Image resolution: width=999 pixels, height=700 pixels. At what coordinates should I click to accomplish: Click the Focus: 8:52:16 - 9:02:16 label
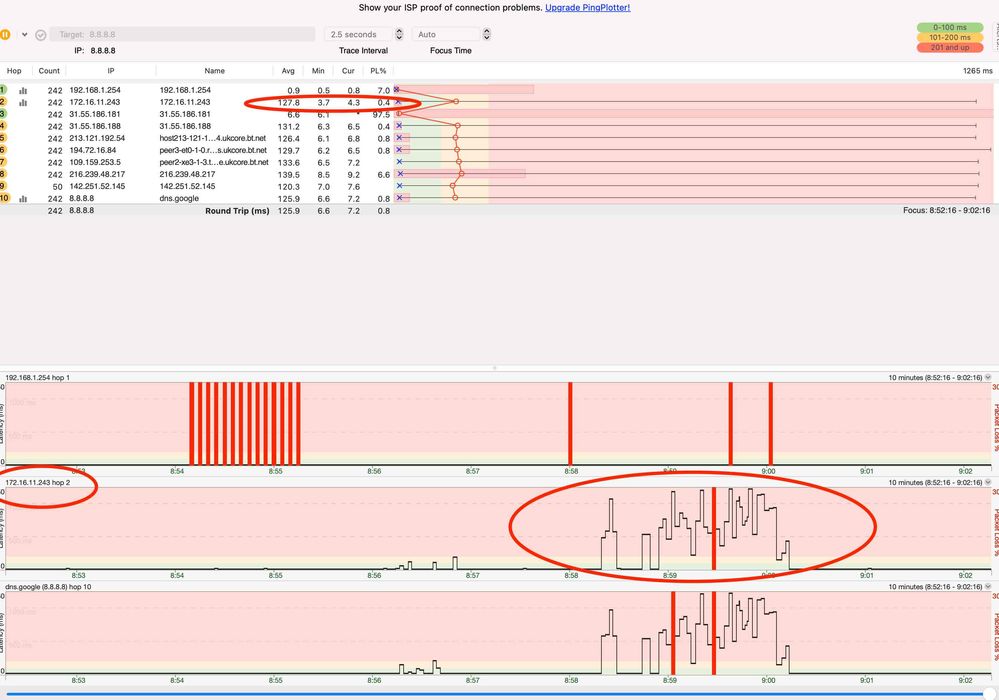(x=946, y=210)
